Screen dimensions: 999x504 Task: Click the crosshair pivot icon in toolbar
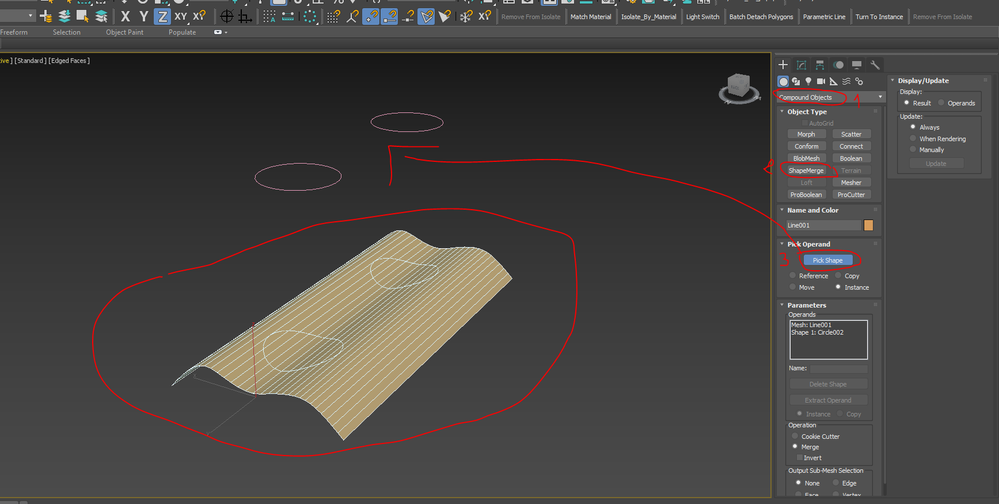(x=226, y=17)
